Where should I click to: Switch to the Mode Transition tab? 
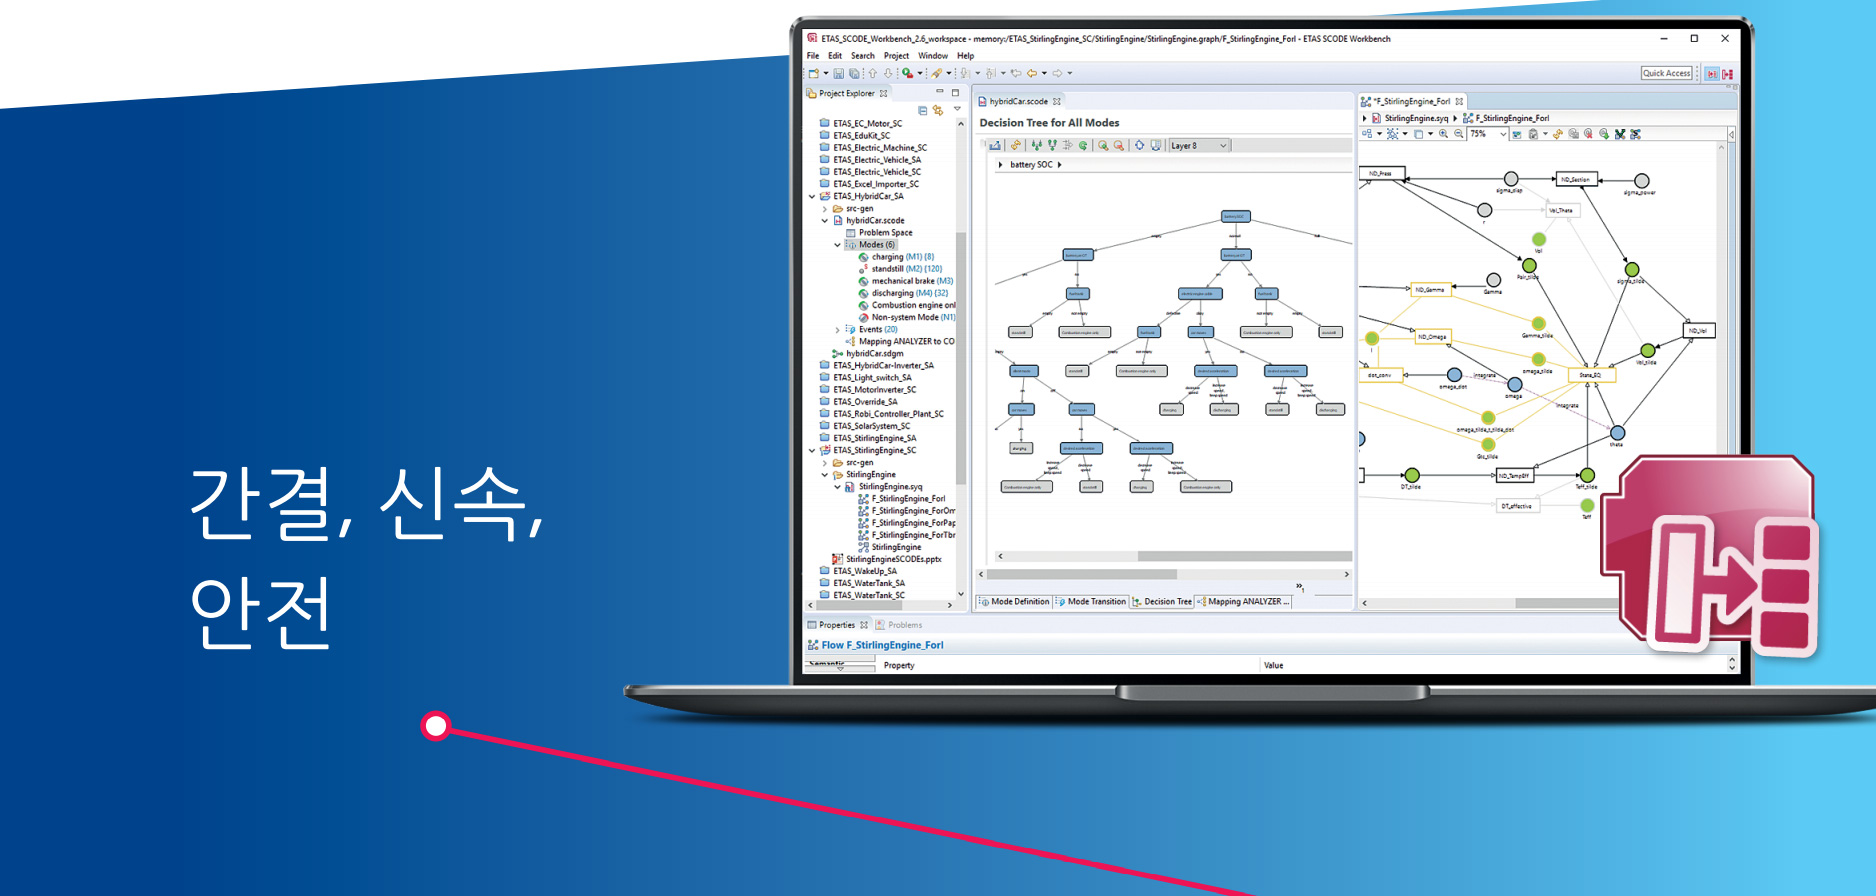(x=1091, y=602)
